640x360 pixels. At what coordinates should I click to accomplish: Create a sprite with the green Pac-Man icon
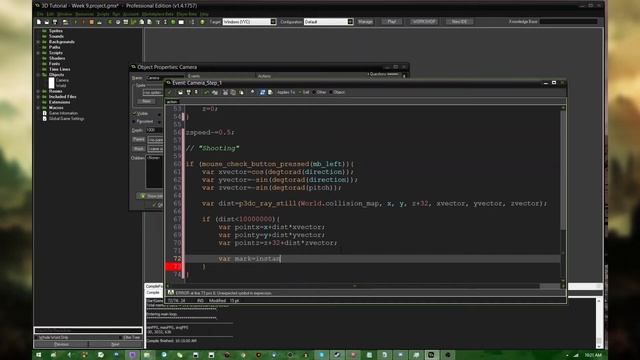coord(110,22)
